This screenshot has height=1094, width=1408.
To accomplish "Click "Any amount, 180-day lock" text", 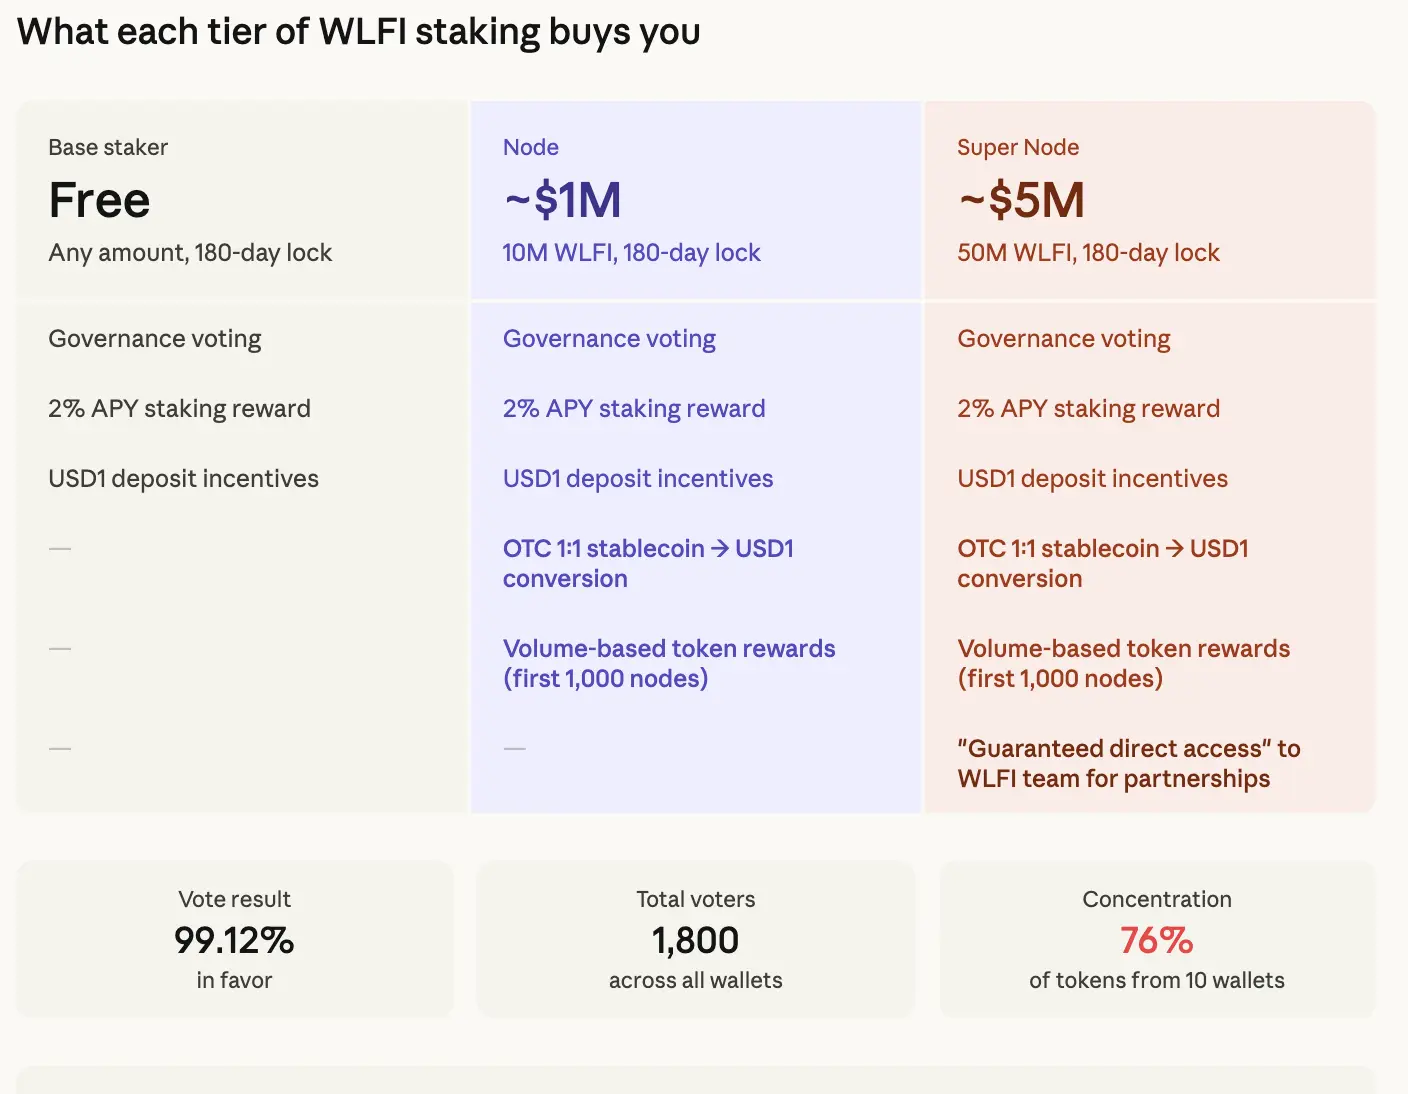I will pos(190,253).
